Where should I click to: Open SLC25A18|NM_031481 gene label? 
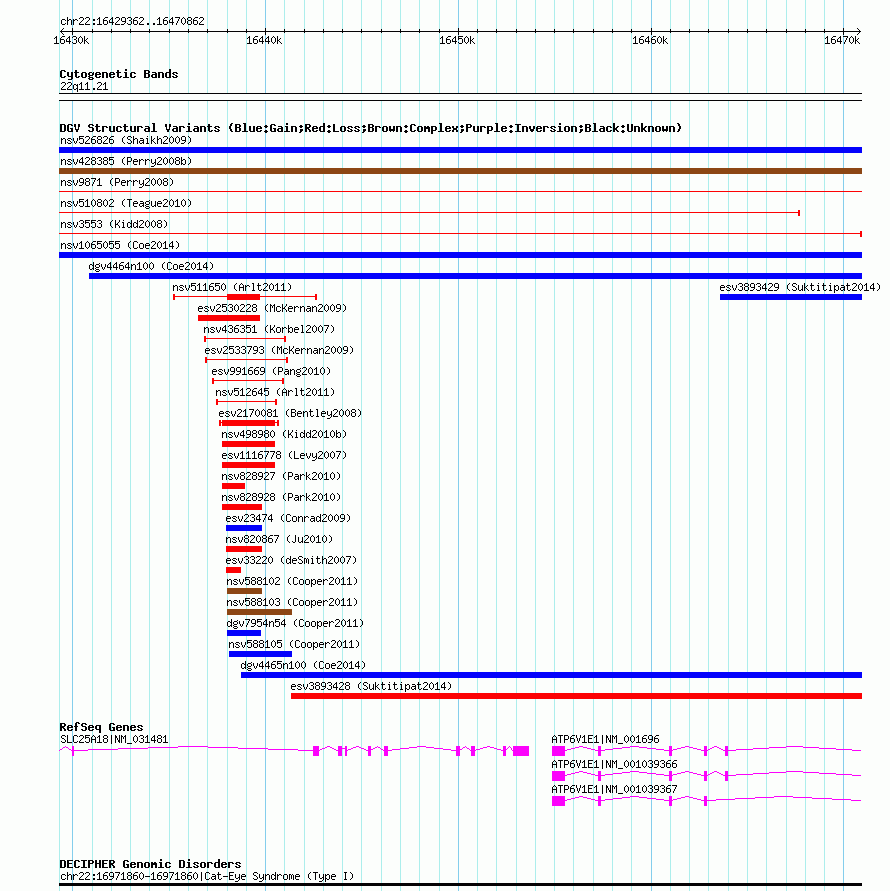[x=114, y=740]
